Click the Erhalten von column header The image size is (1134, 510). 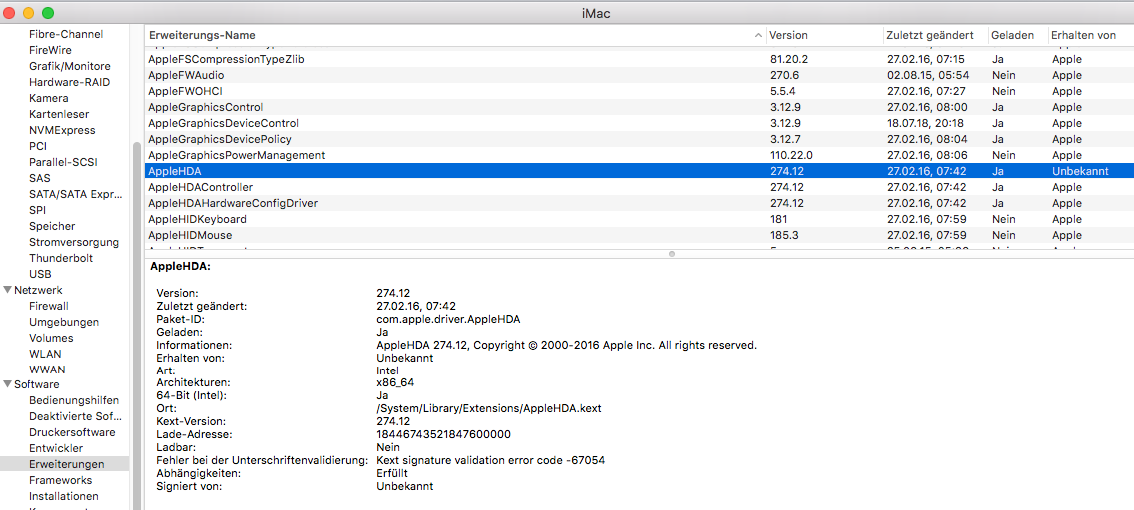click(x=1085, y=35)
